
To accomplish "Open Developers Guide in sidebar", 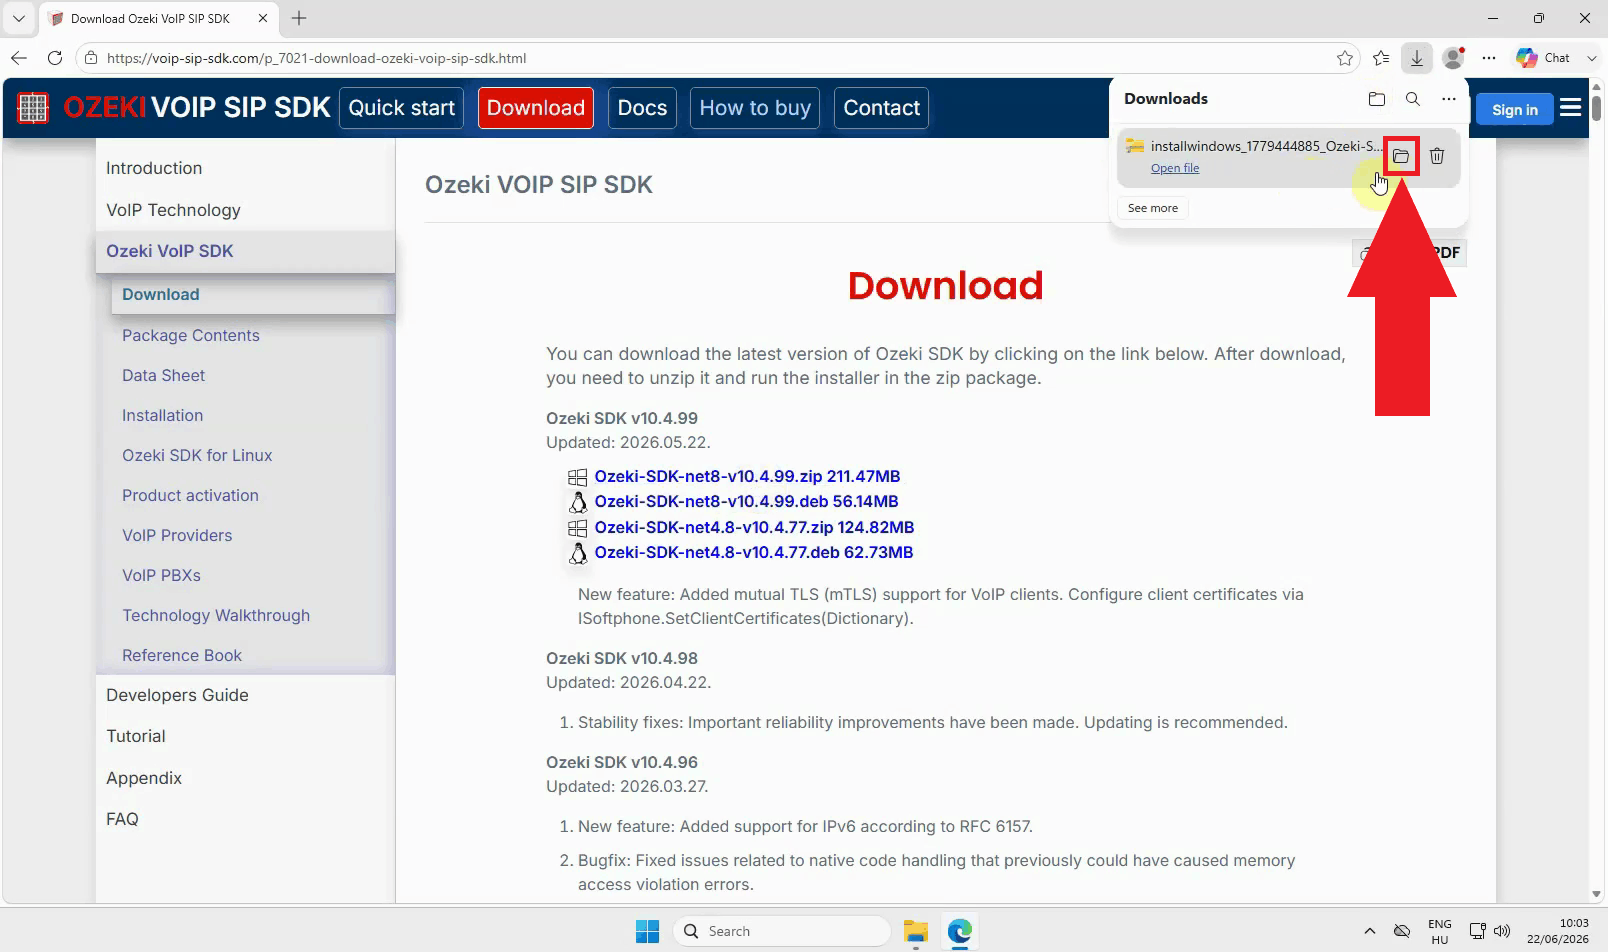I will coord(177,695).
